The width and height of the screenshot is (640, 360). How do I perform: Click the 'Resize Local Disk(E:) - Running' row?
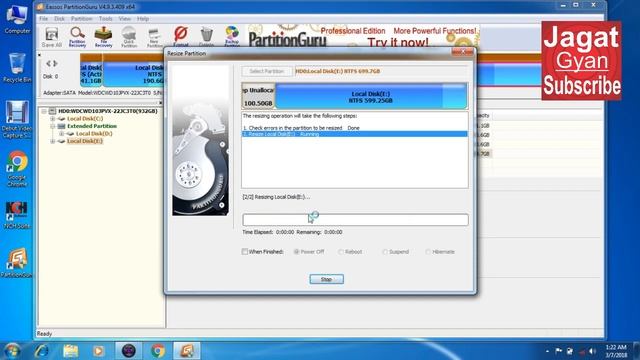click(354, 134)
